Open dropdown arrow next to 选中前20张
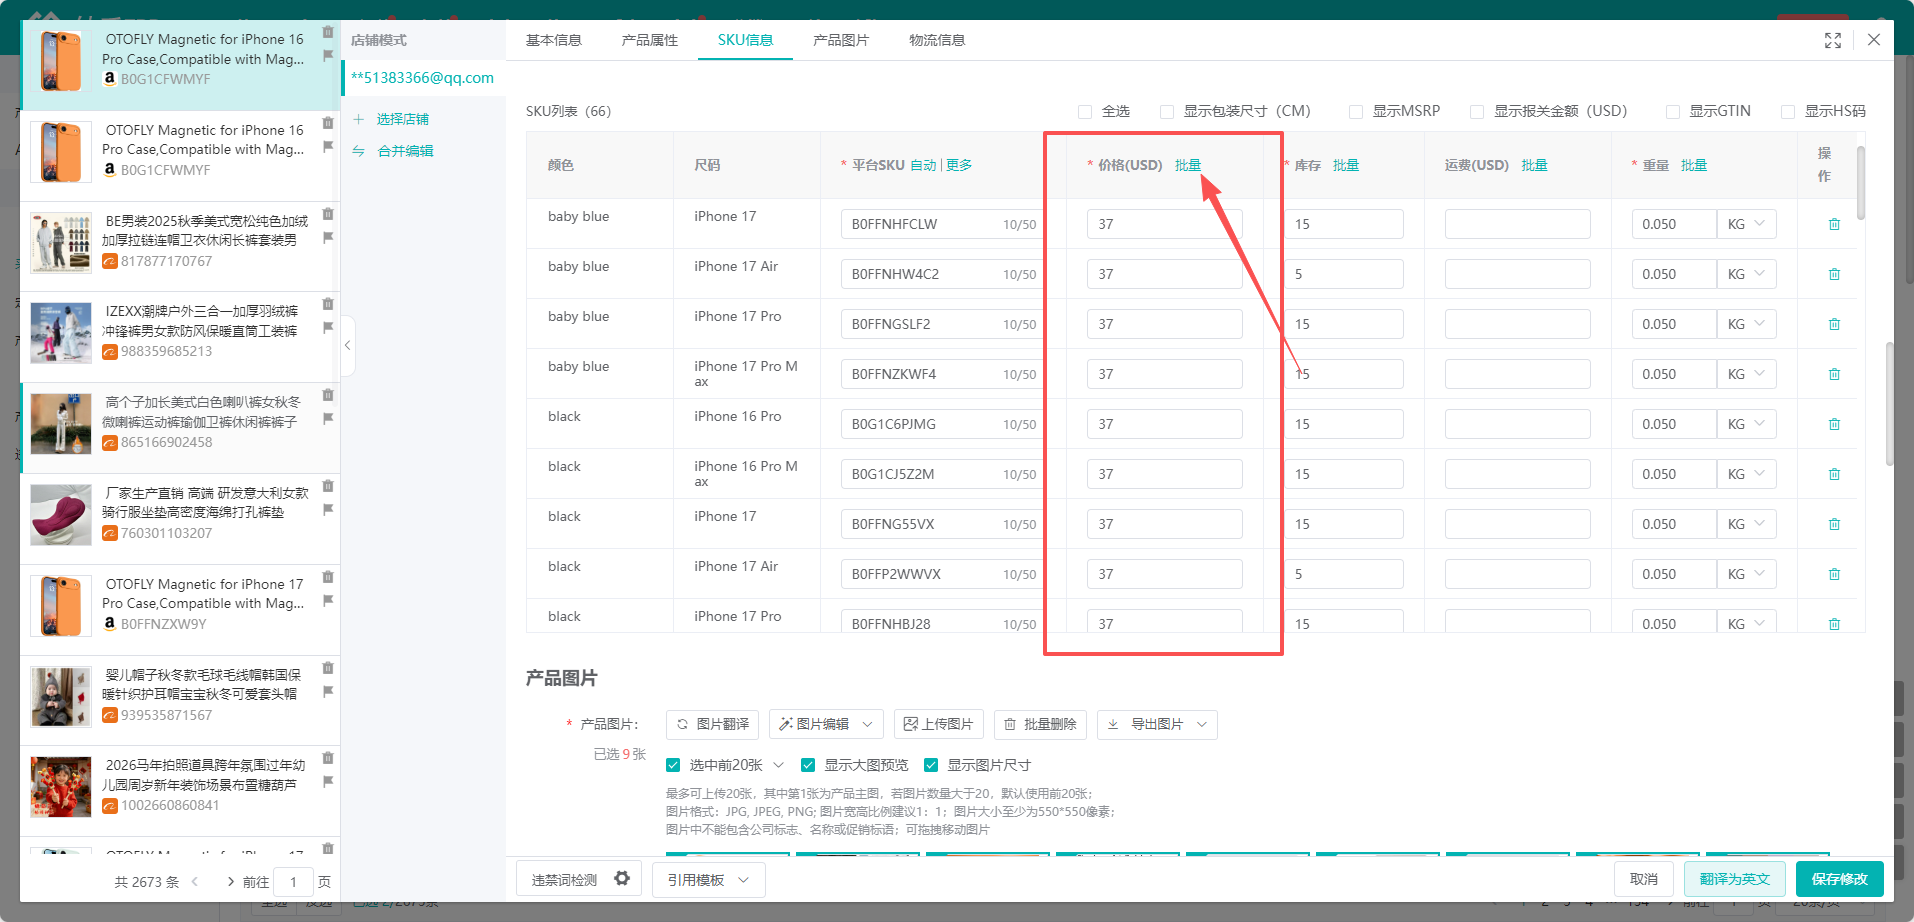This screenshot has height=922, width=1914. [x=778, y=765]
